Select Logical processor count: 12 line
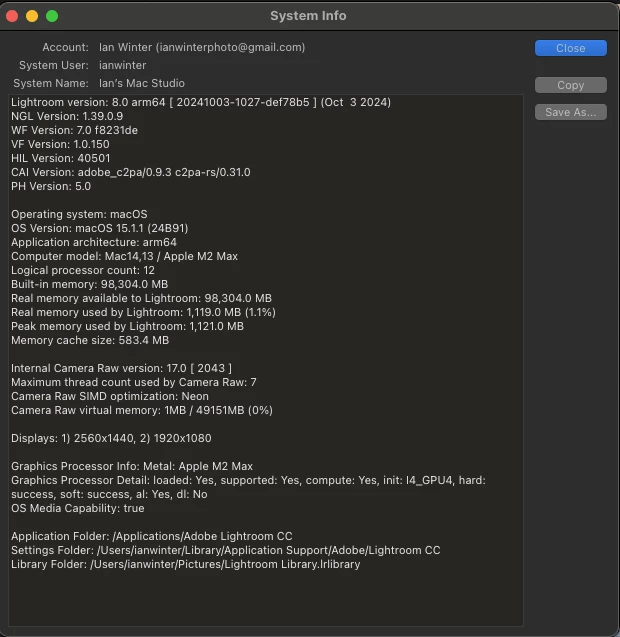Screen dimensions: 620x637 83,271
